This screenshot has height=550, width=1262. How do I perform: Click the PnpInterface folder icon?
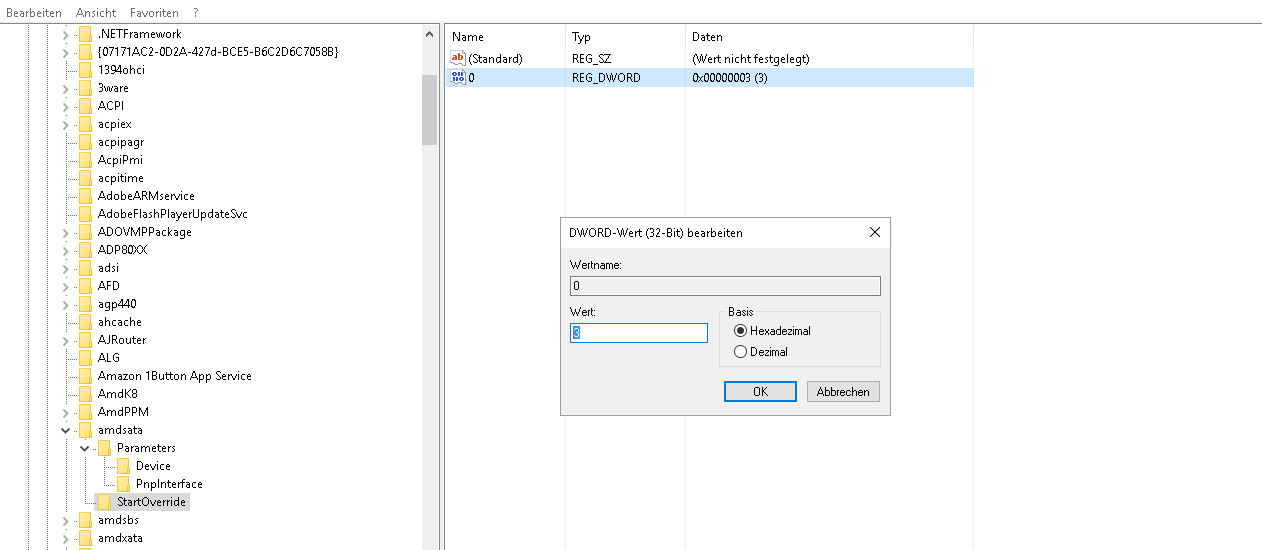pyautogui.click(x=123, y=484)
